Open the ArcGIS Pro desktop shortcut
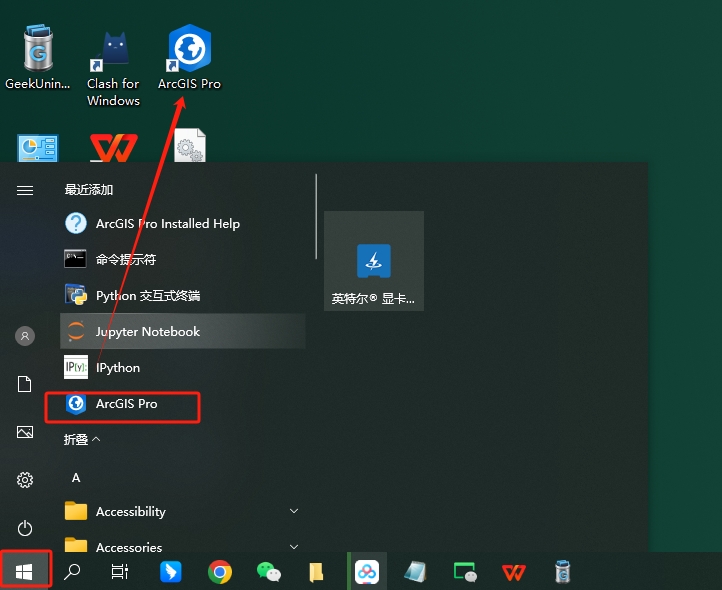 point(189,58)
